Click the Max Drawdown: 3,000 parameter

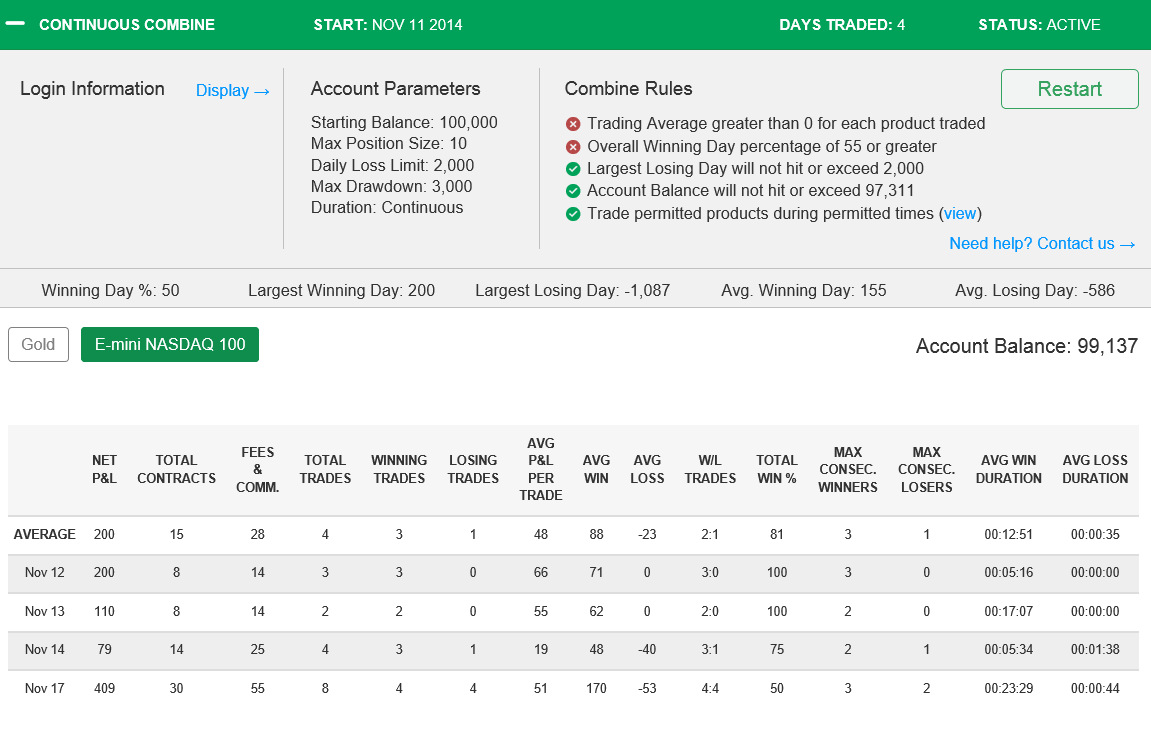click(x=391, y=187)
